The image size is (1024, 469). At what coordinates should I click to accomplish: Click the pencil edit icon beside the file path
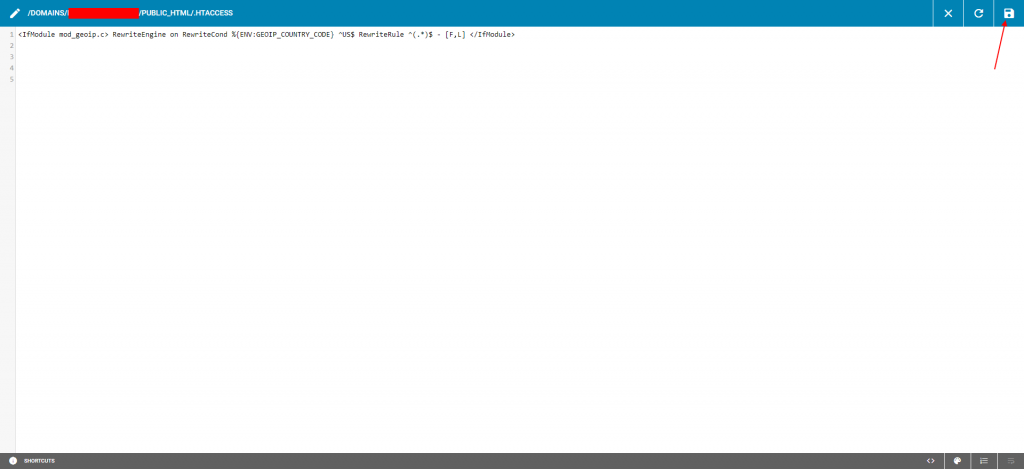pos(14,13)
